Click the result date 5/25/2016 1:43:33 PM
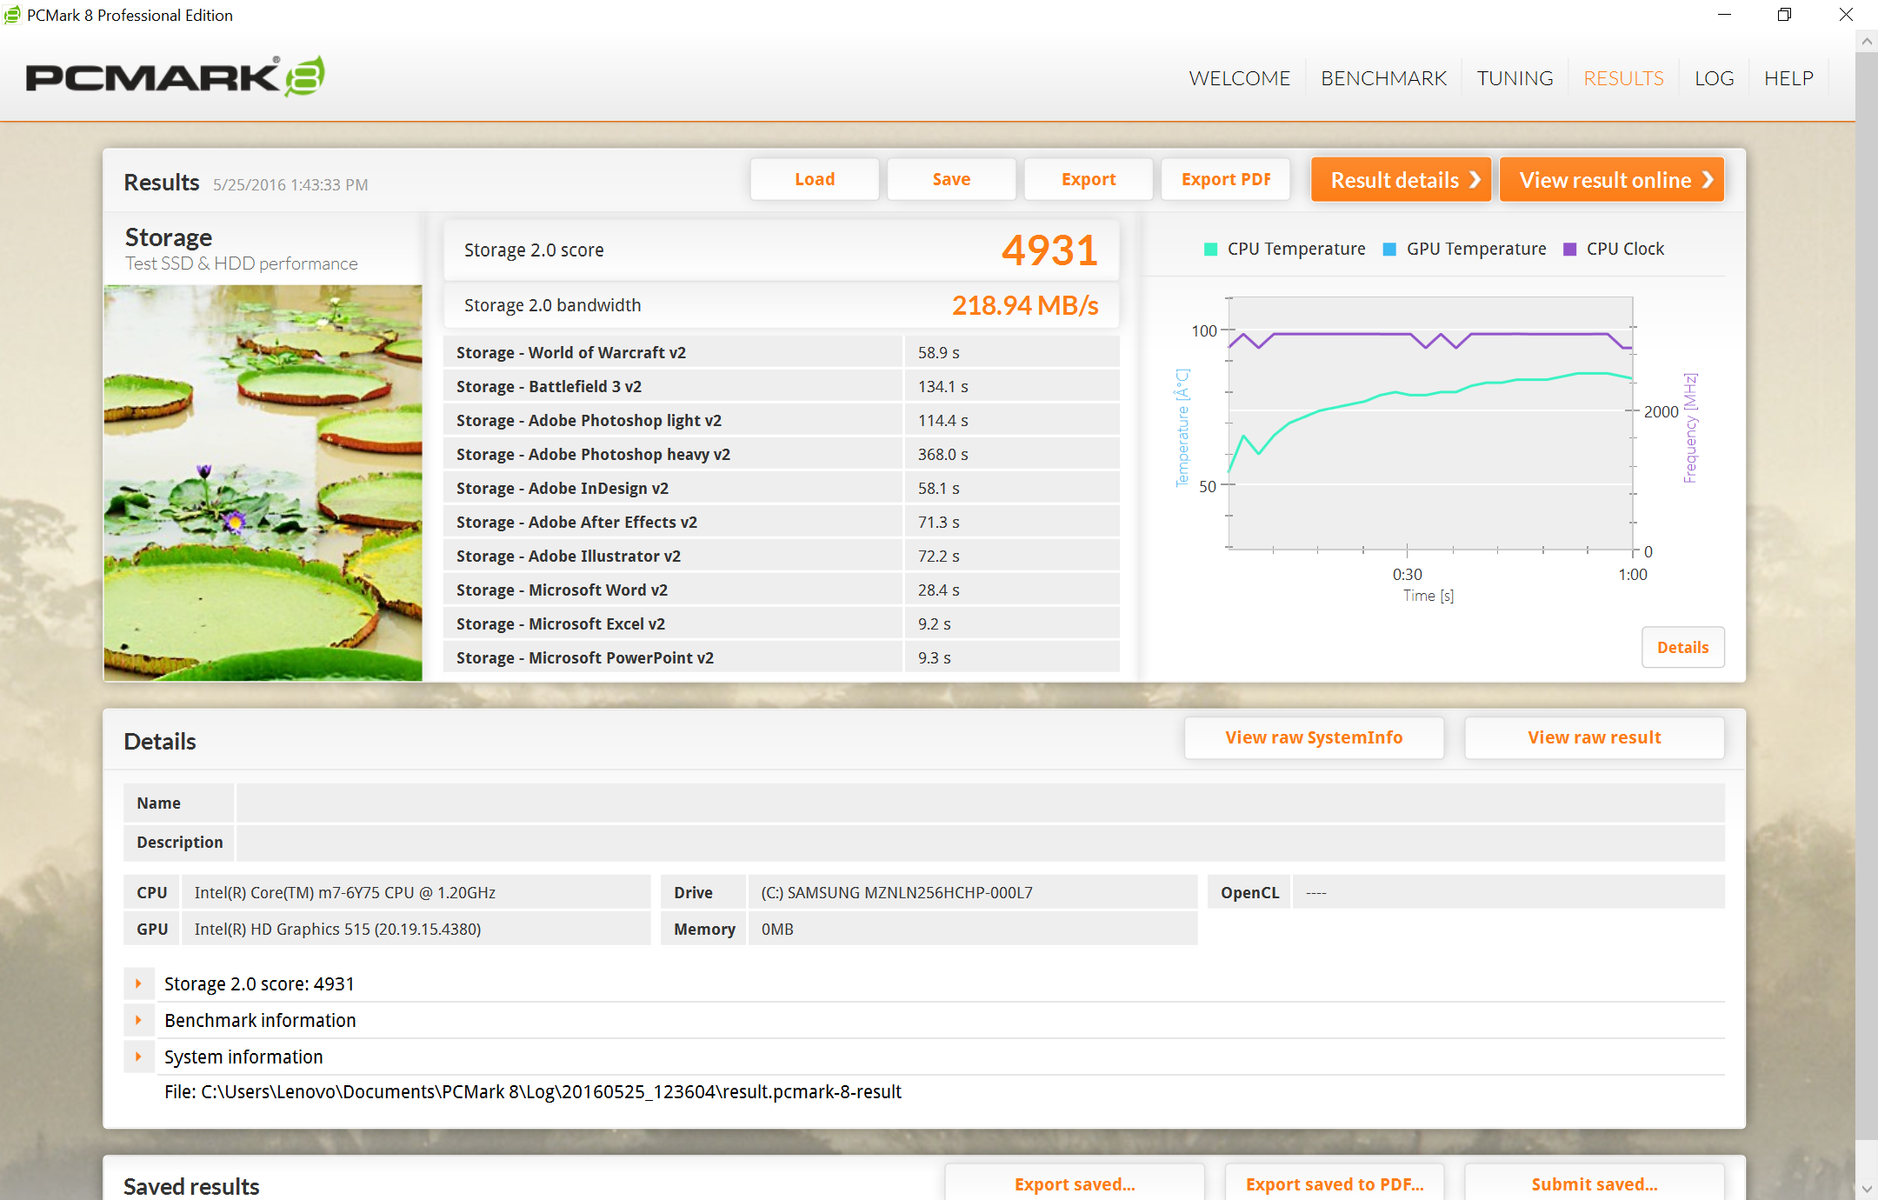Viewport: 1878px width, 1200px height. click(x=290, y=185)
